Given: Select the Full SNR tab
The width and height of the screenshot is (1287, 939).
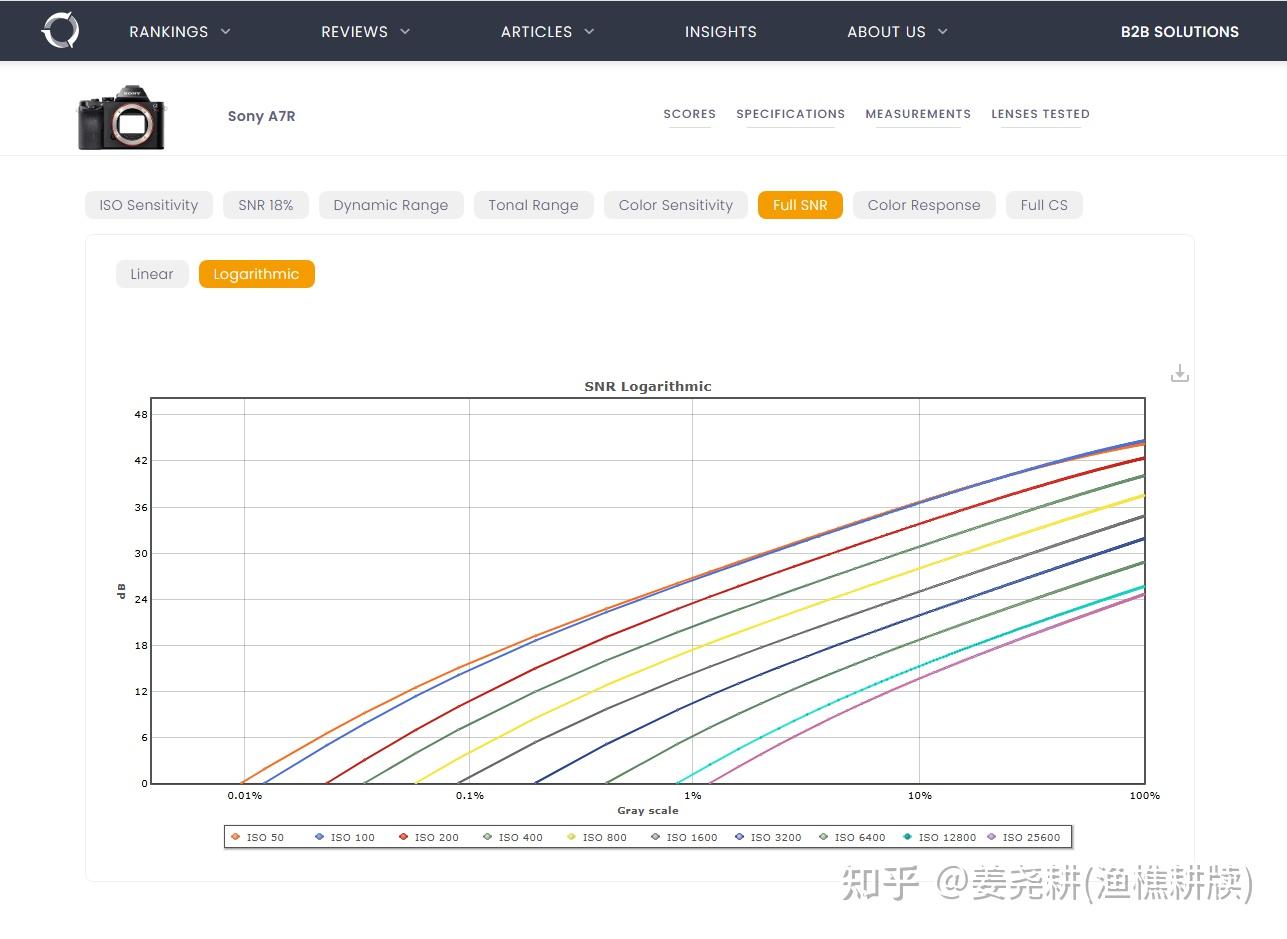Looking at the screenshot, I should [x=800, y=205].
